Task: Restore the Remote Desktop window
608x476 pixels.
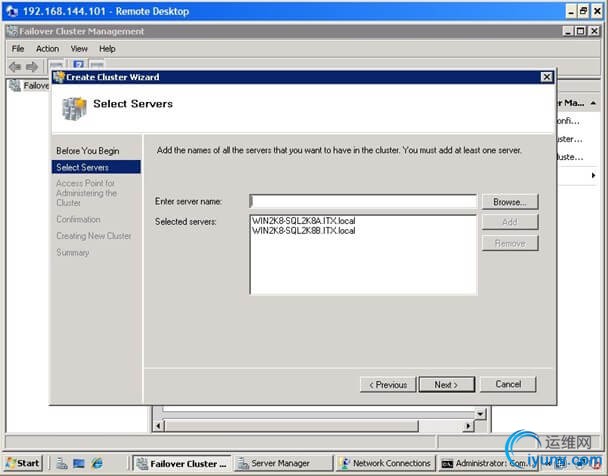Action: tap(584, 11)
